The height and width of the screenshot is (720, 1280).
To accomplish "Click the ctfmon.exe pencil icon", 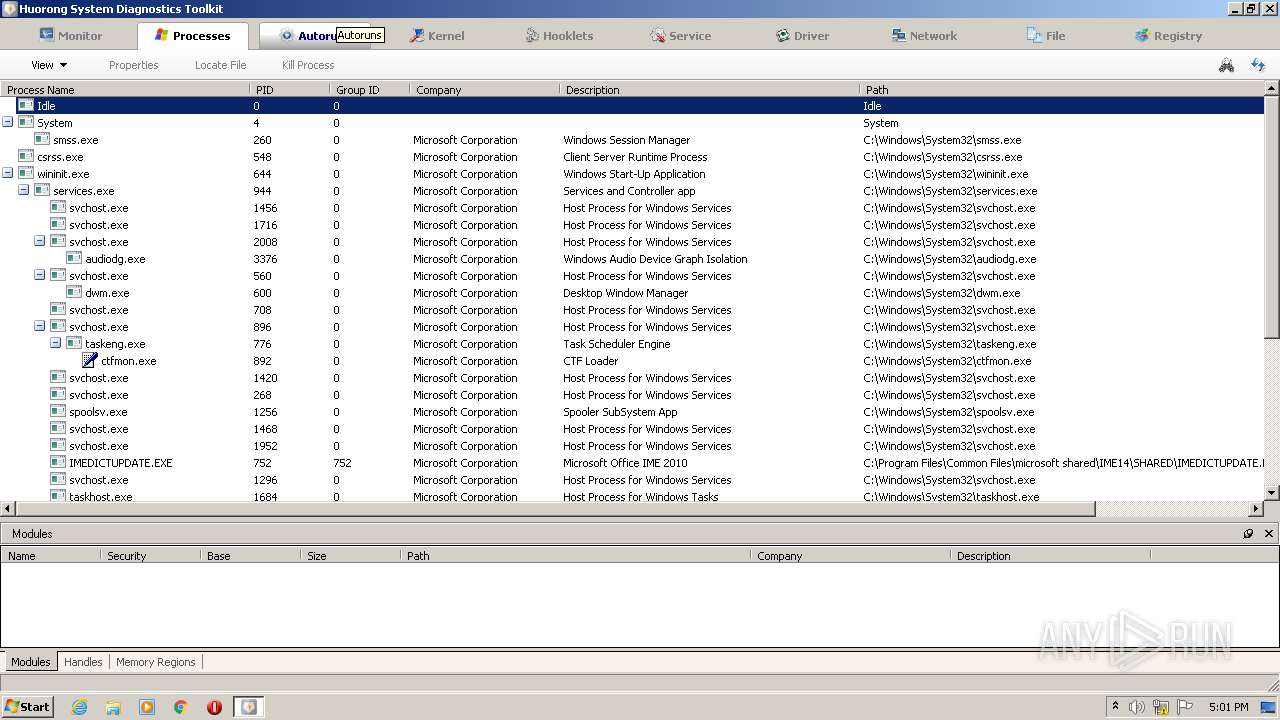I will click(x=90, y=361).
